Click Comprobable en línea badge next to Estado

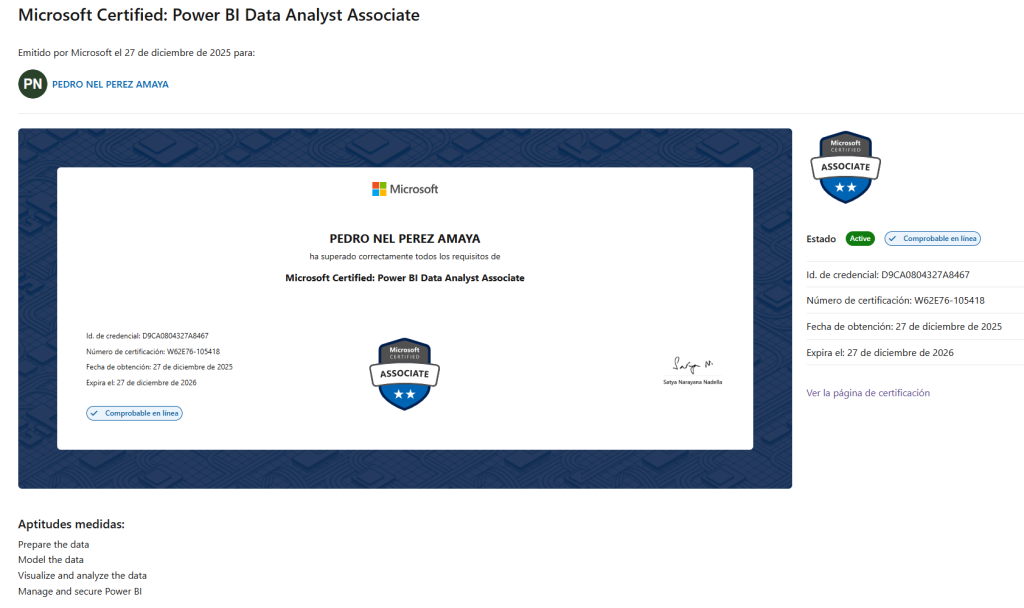coord(933,239)
